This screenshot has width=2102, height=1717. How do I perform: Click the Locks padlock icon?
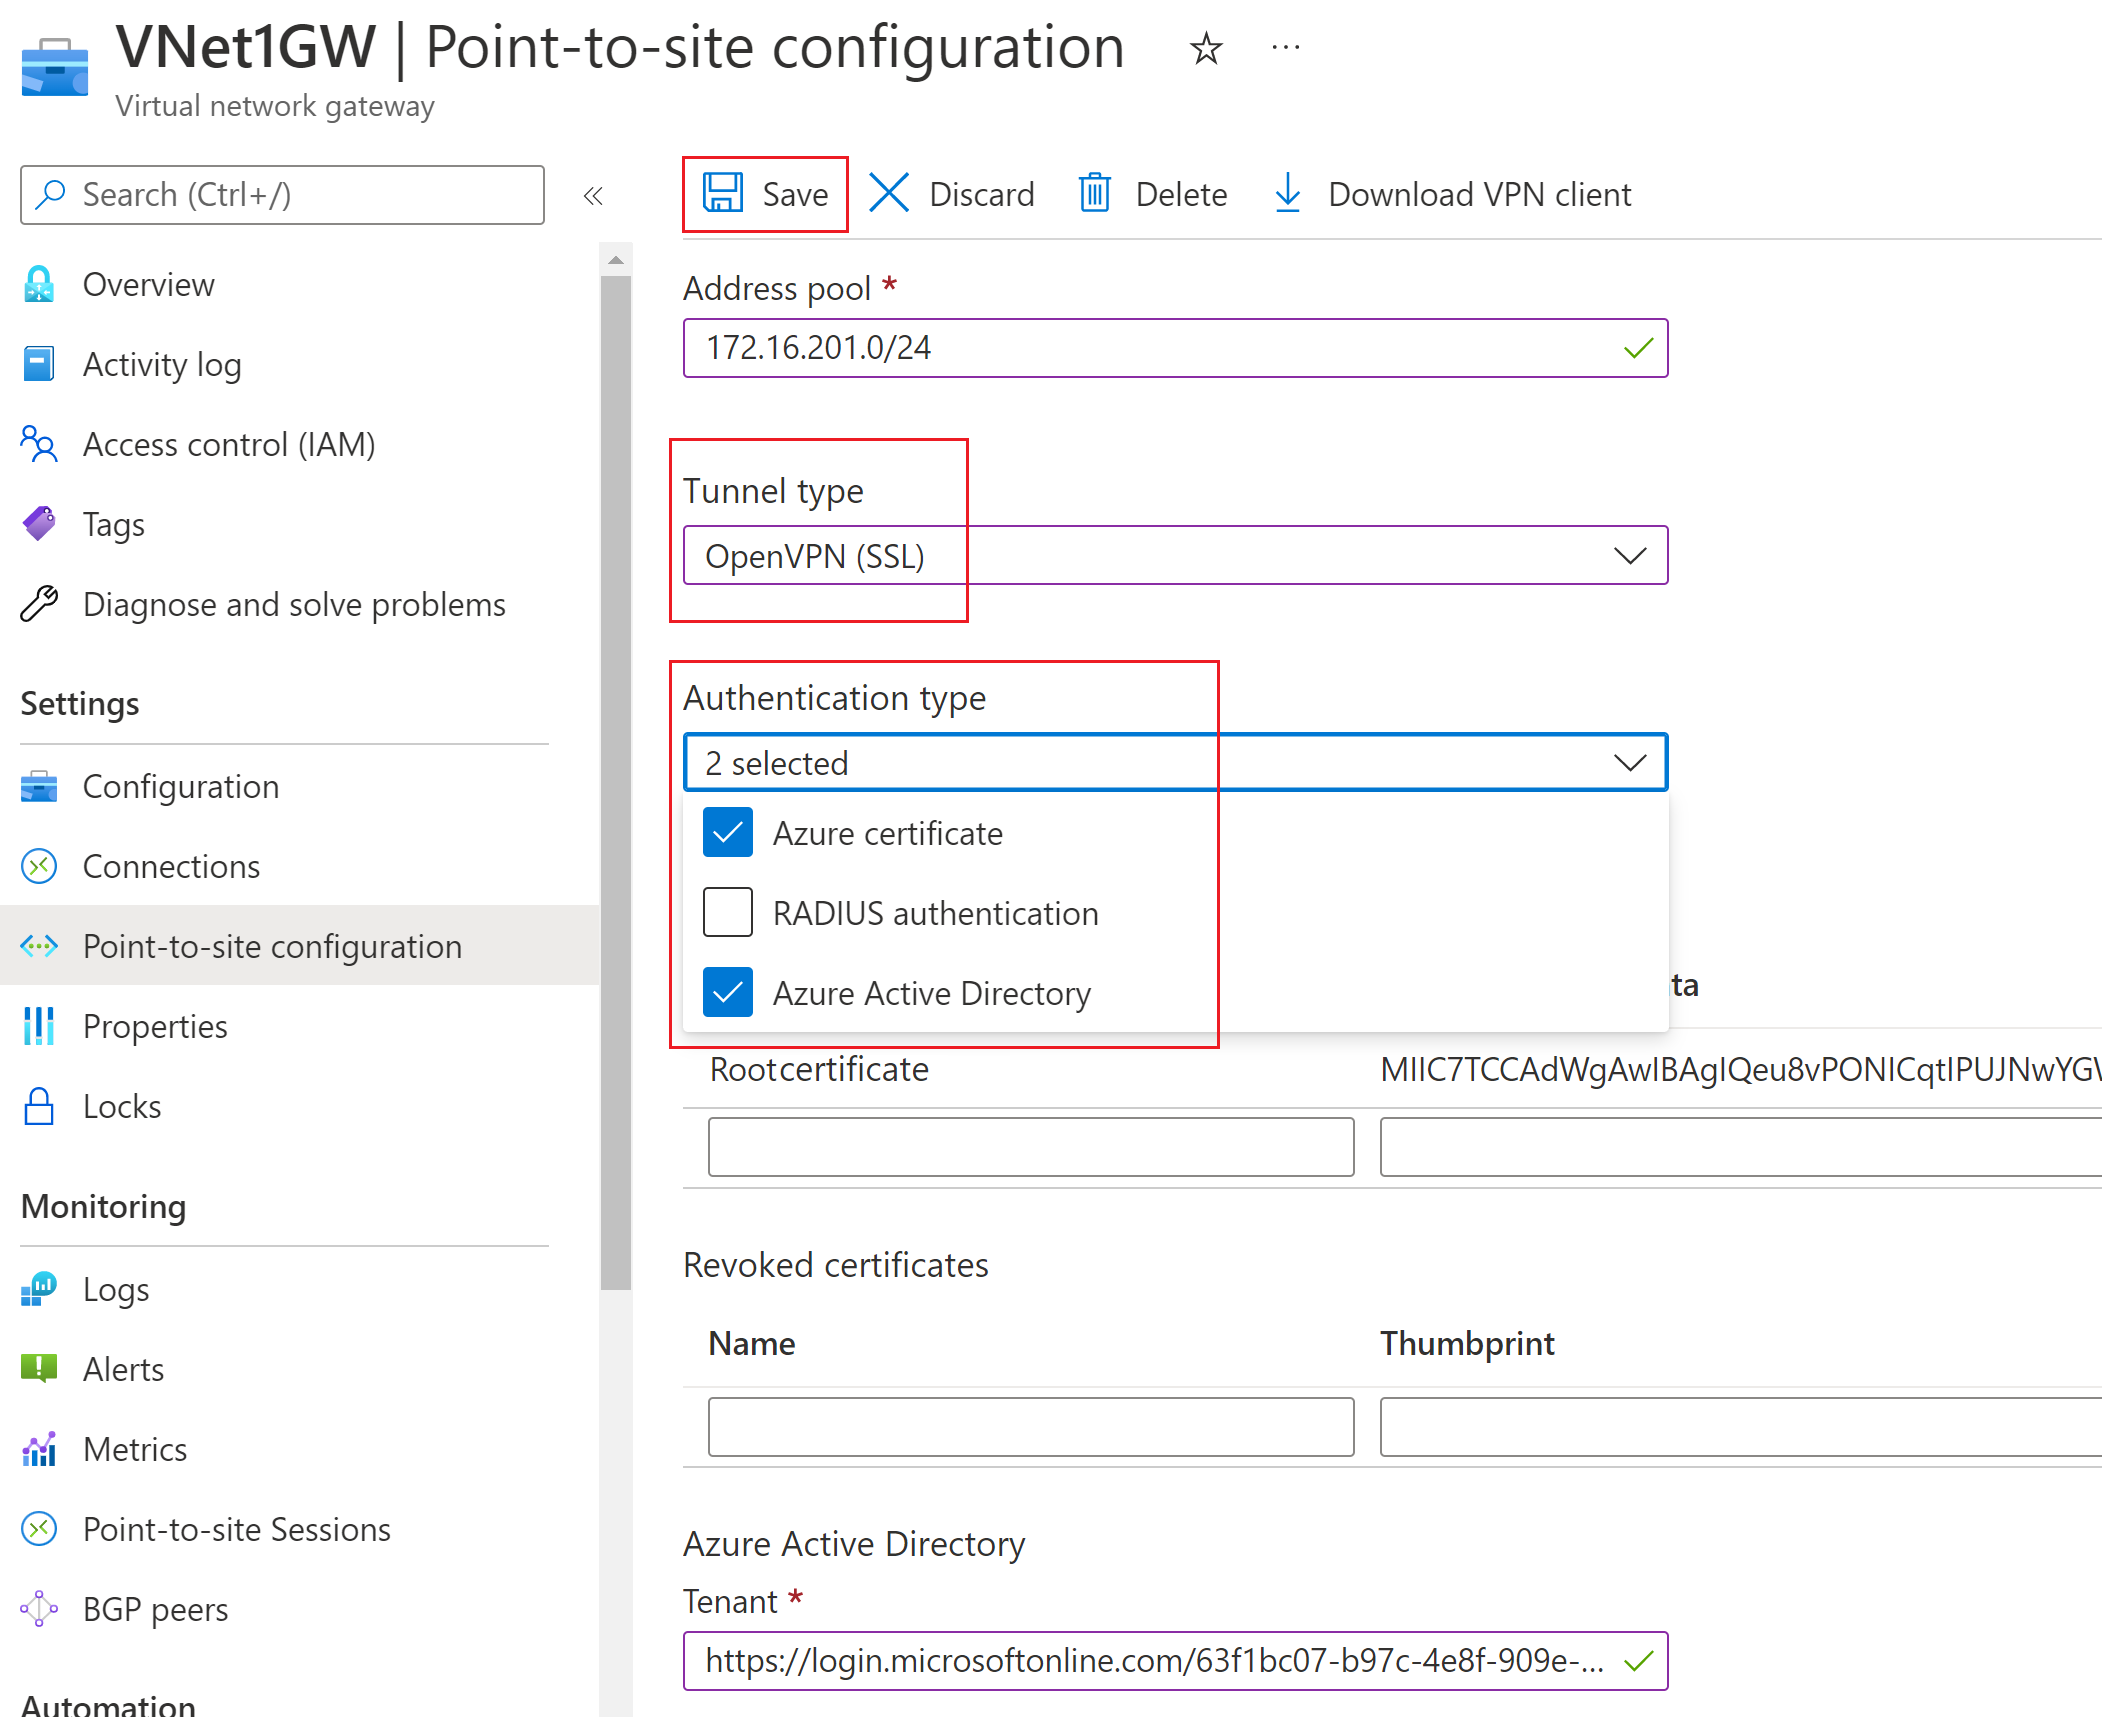(39, 1106)
